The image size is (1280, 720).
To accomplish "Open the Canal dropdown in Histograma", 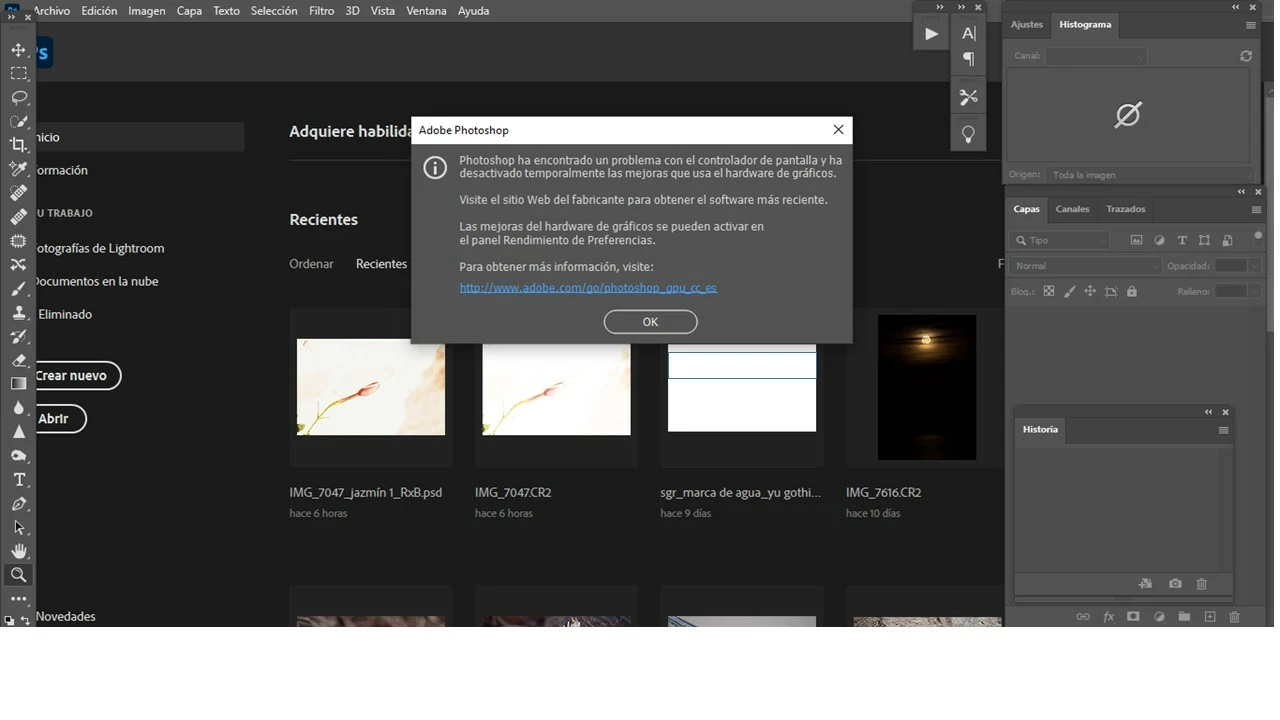I will (x=1096, y=57).
